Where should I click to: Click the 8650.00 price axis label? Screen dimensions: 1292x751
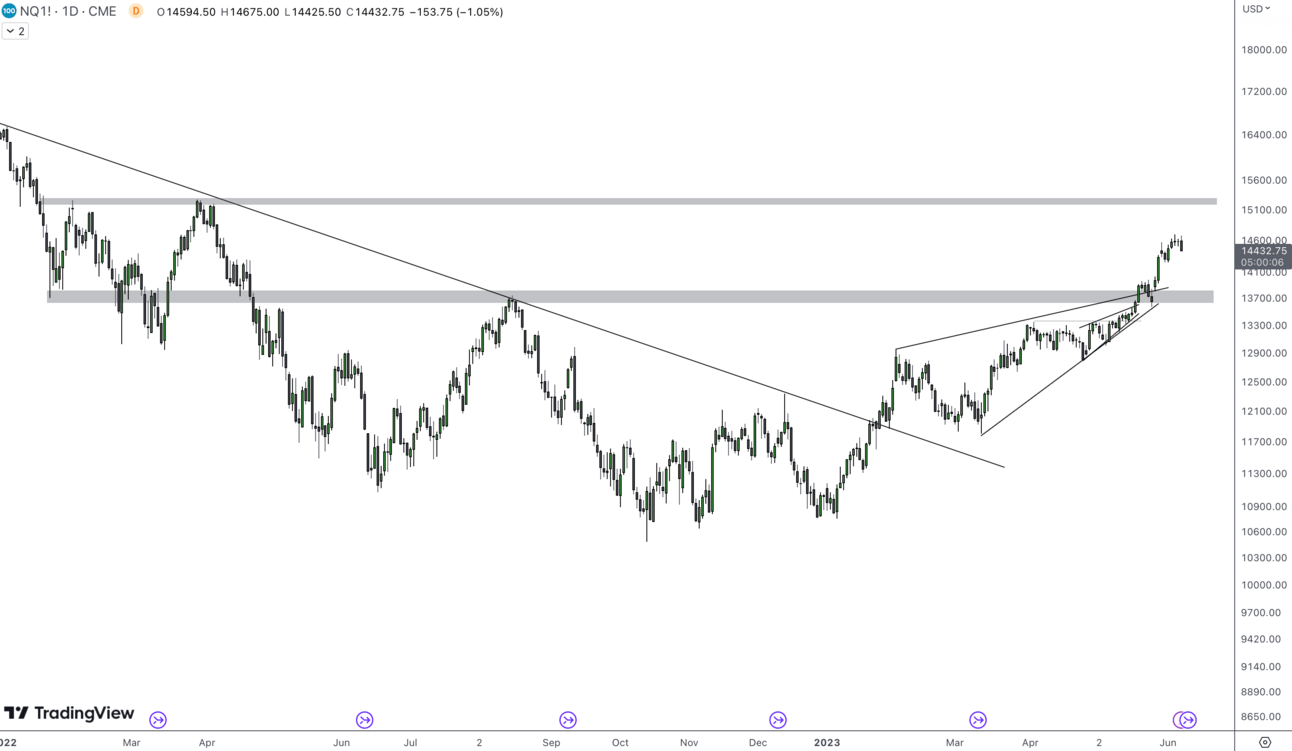(x=1262, y=717)
